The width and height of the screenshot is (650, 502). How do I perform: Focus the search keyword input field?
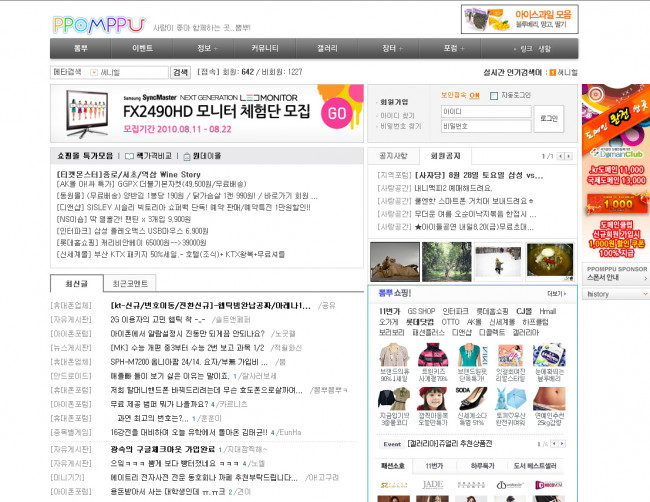pyautogui.click(x=133, y=72)
